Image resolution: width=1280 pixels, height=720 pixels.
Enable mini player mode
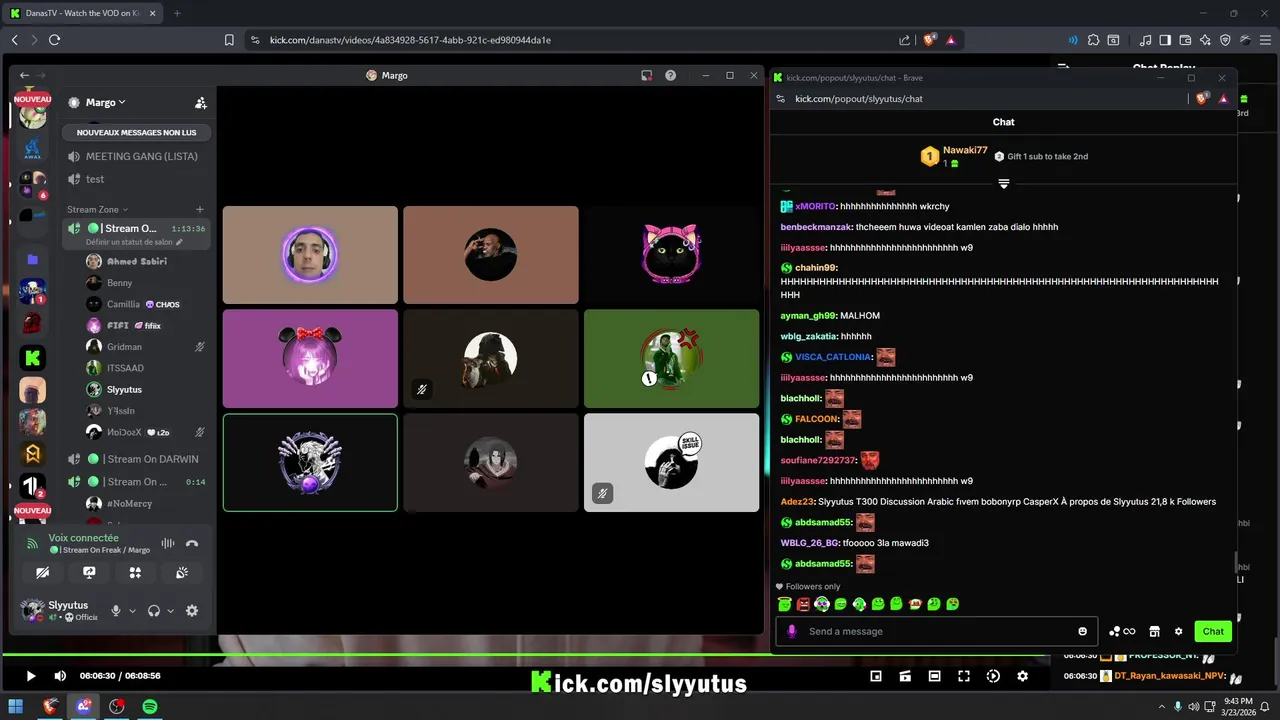click(x=876, y=676)
